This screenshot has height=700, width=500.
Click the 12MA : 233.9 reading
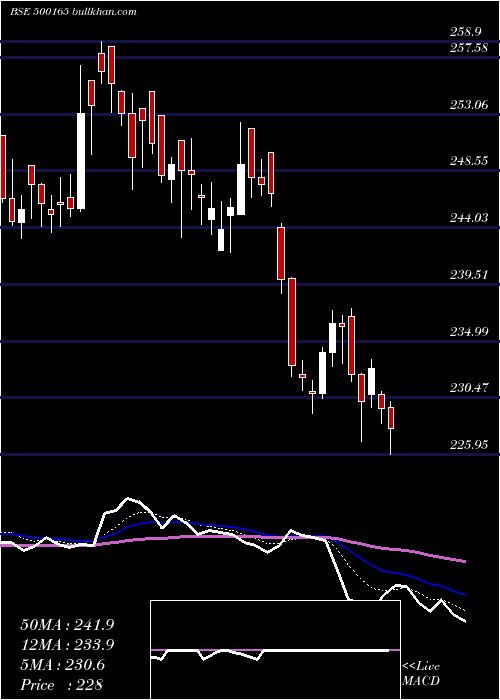(x=67, y=645)
